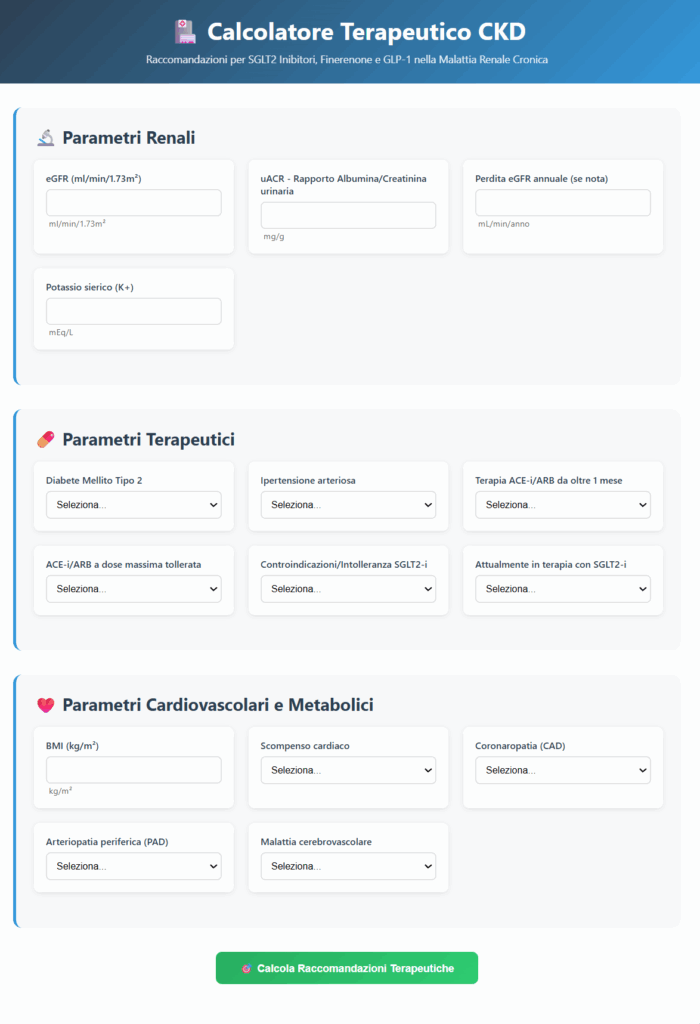700x1024 pixels.
Task: Expand the Coronaropatia (CAD) dropdown
Action: [x=563, y=770]
